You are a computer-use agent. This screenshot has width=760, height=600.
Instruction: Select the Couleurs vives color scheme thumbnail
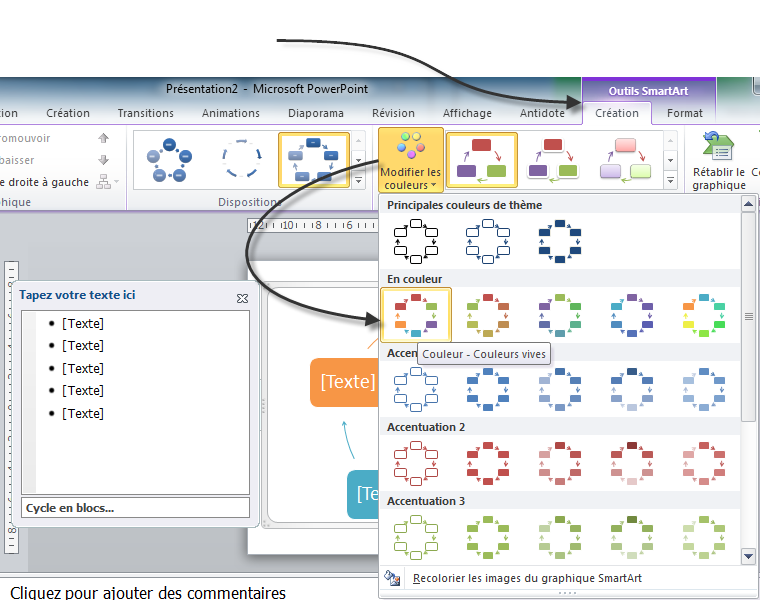(x=416, y=314)
